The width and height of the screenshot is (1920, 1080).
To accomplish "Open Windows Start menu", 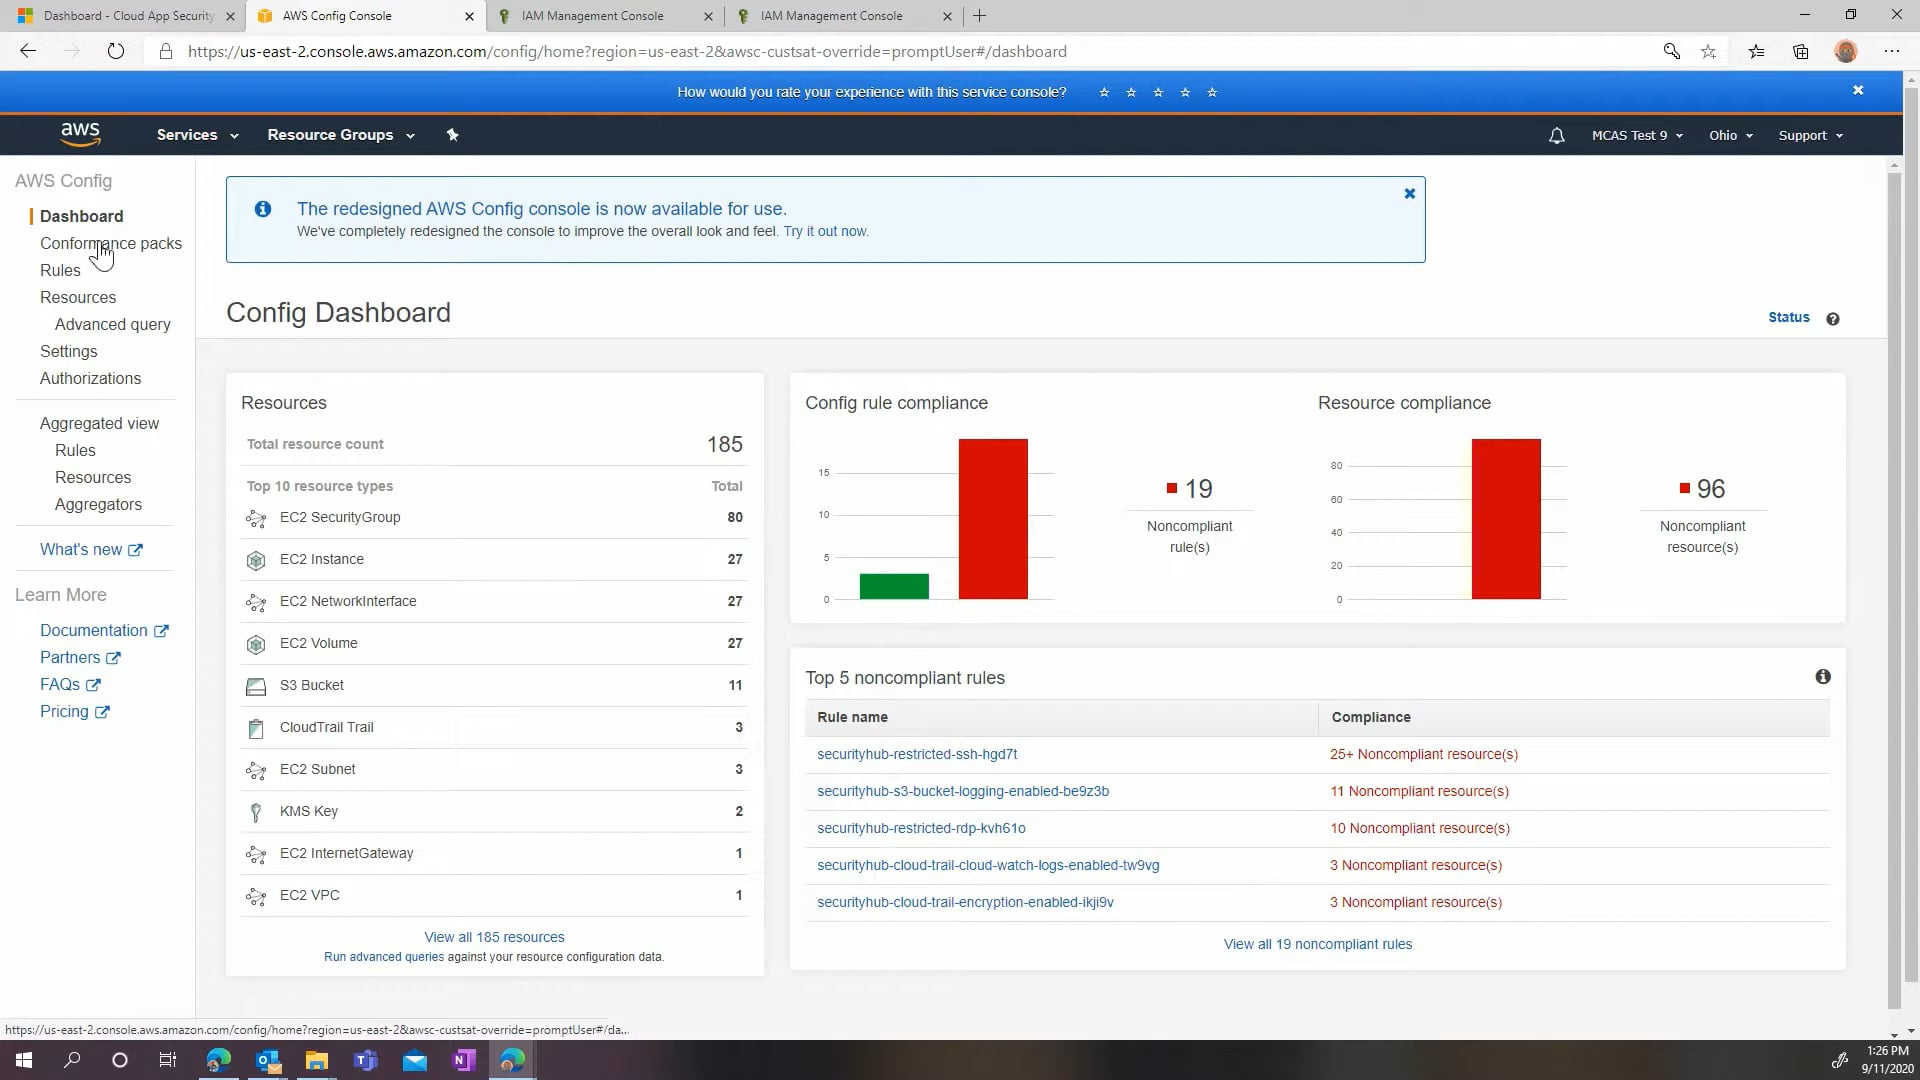I will (x=24, y=1060).
